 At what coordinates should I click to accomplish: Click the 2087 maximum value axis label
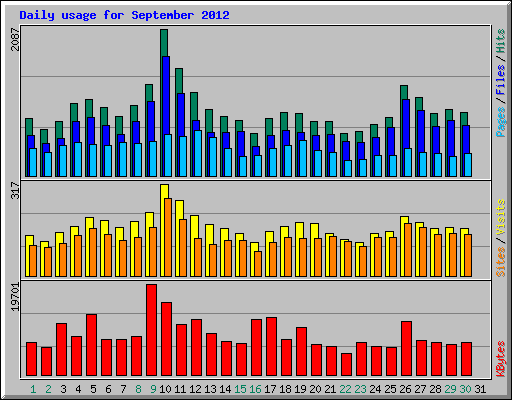click(x=16, y=39)
